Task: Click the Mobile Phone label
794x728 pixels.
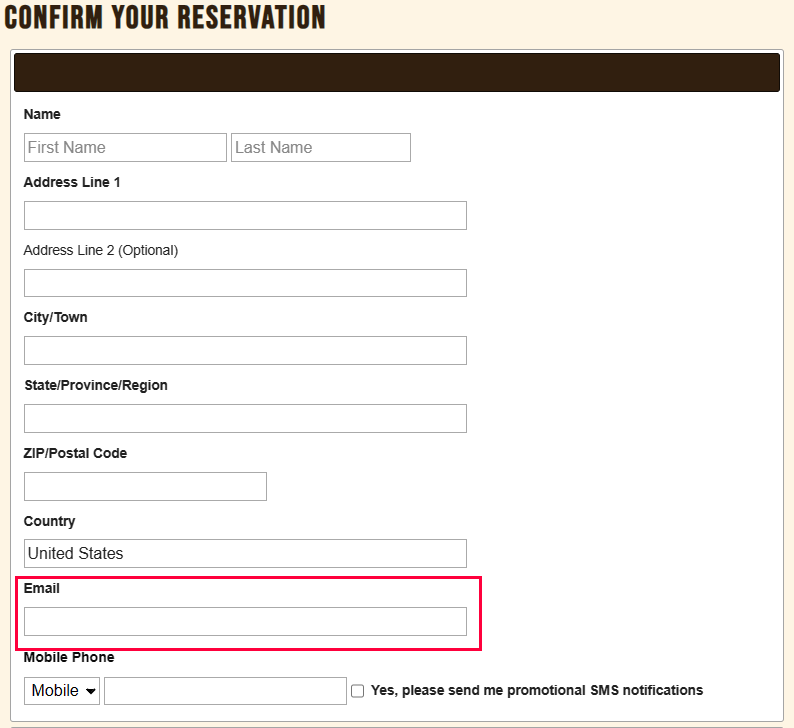Action: (x=69, y=657)
